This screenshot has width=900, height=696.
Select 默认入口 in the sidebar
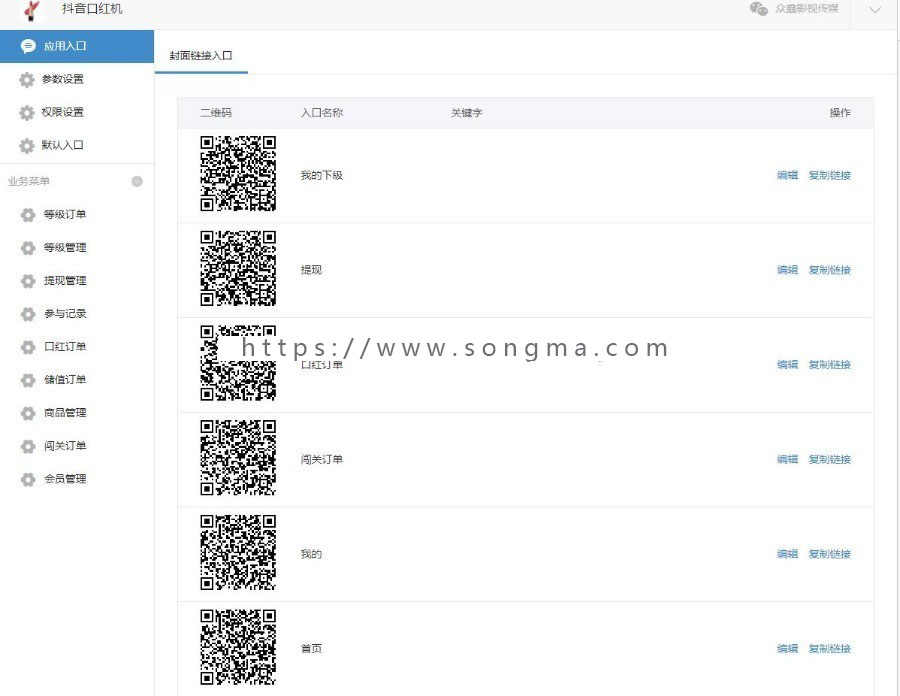[x=63, y=145]
